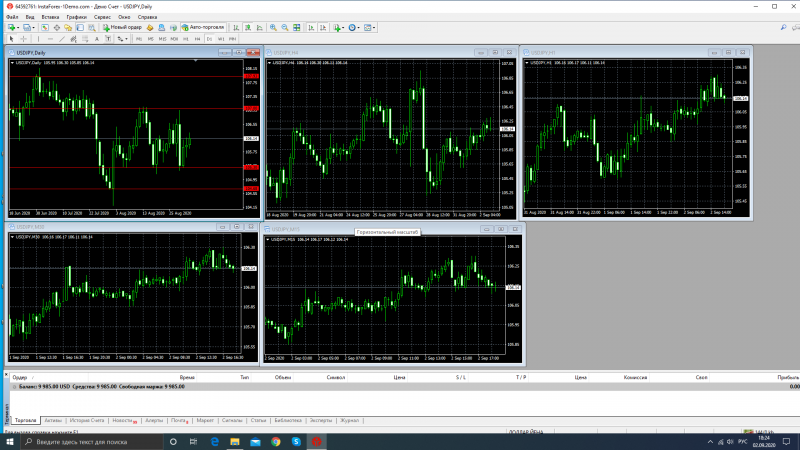Open the search magnifier at top right
This screenshot has width=800, height=450.
click(784, 28)
